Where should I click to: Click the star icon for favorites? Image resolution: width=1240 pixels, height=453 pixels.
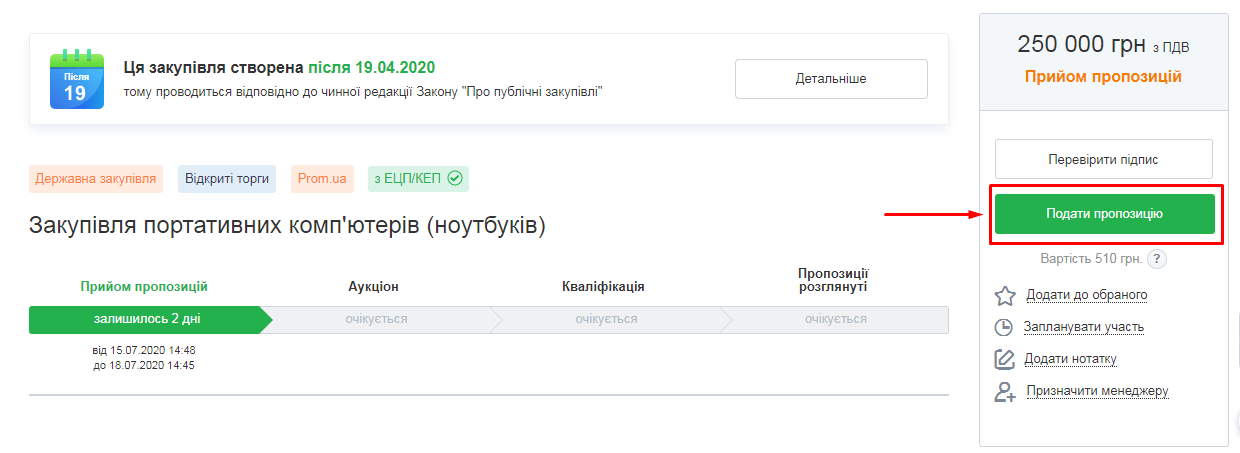coord(1005,296)
